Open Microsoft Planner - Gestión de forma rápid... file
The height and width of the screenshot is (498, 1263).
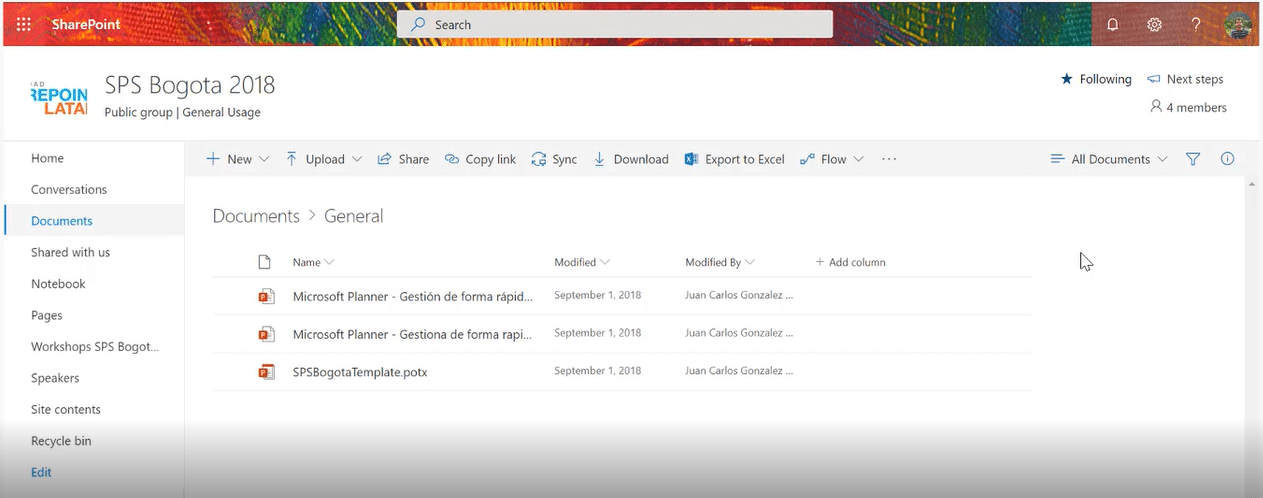pyautogui.click(x=412, y=296)
